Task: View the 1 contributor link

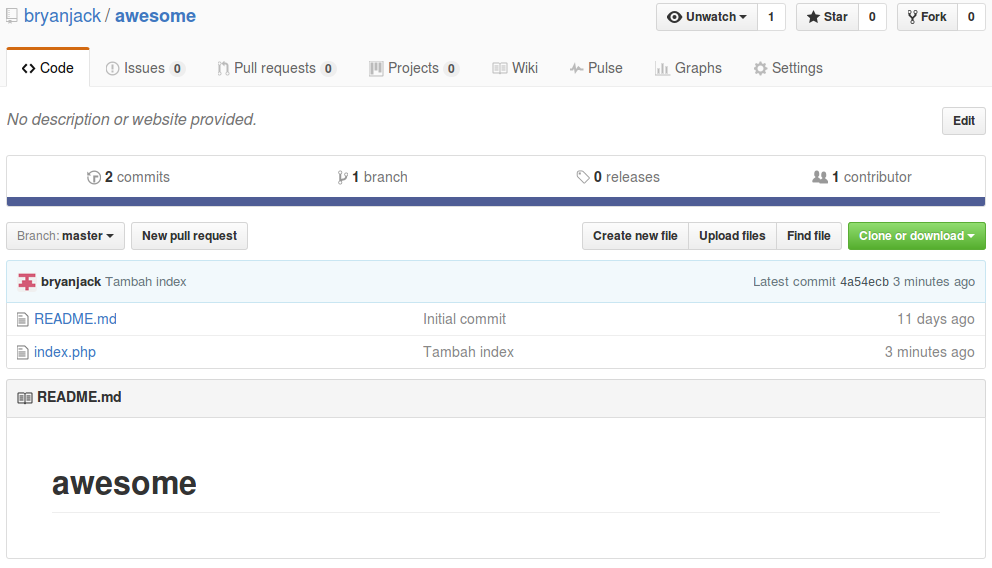Action: pyautogui.click(x=862, y=177)
